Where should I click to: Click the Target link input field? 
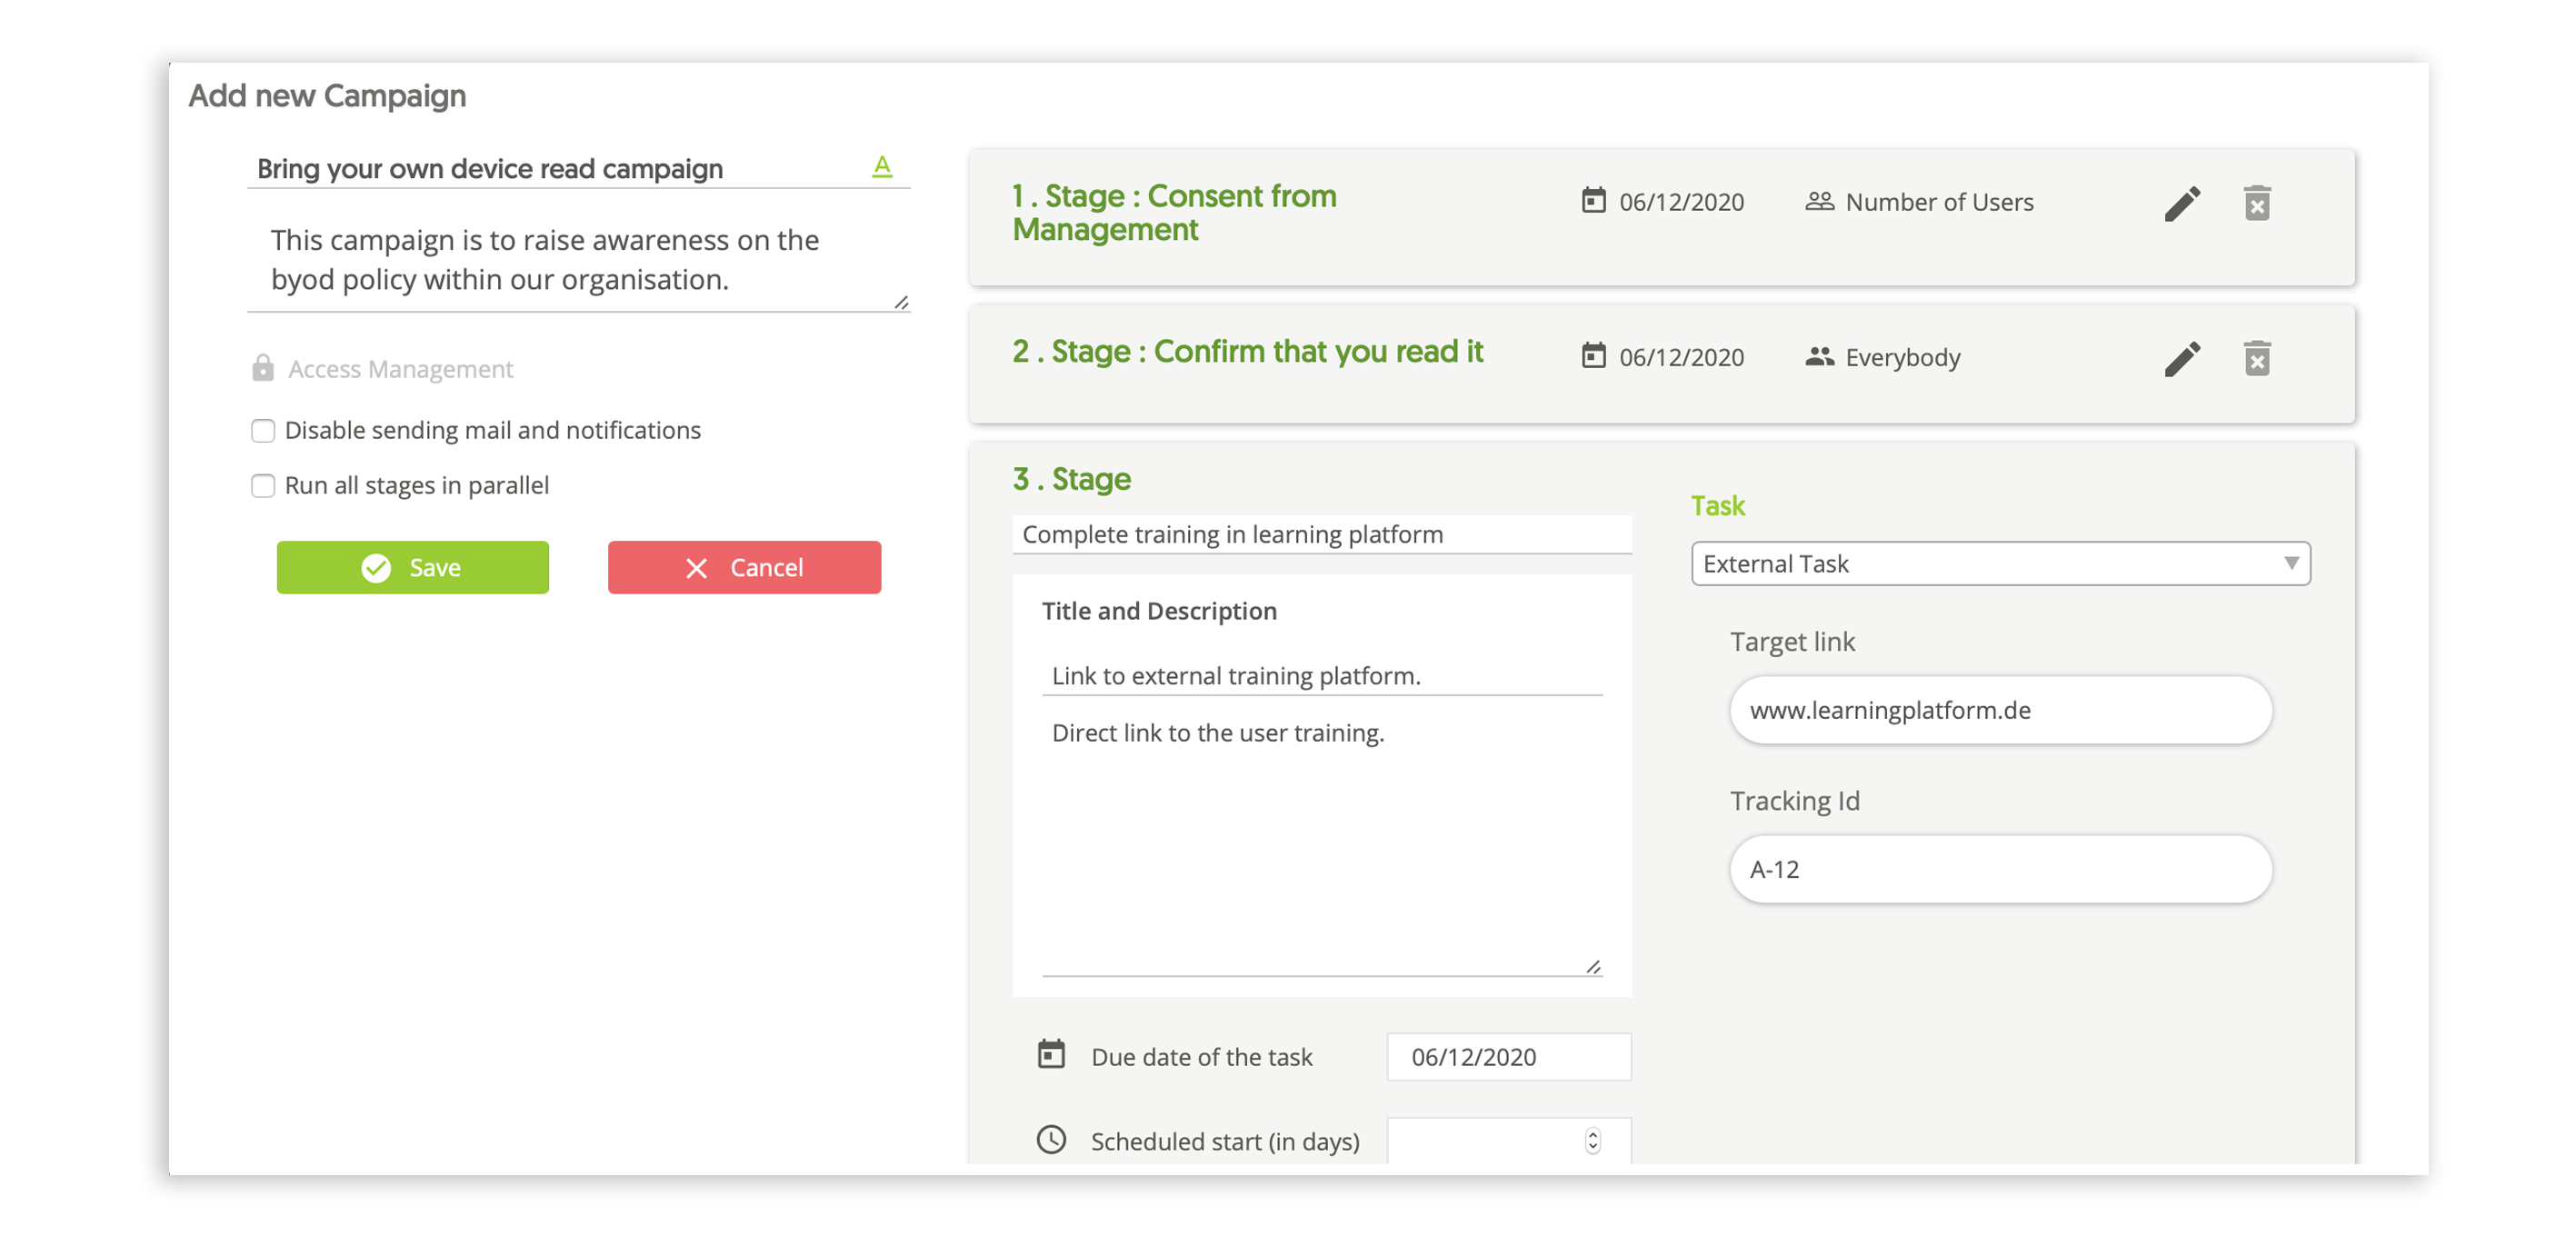(x=2000, y=710)
